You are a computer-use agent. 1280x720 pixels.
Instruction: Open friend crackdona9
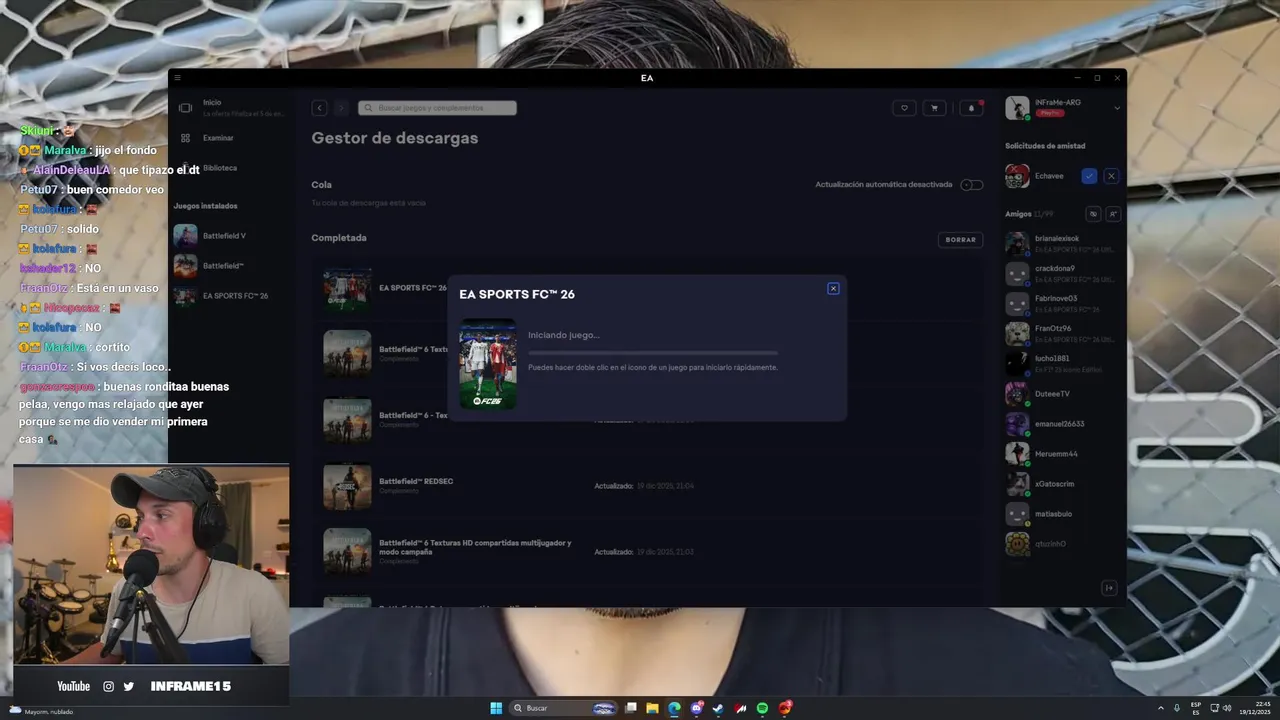click(1062, 274)
